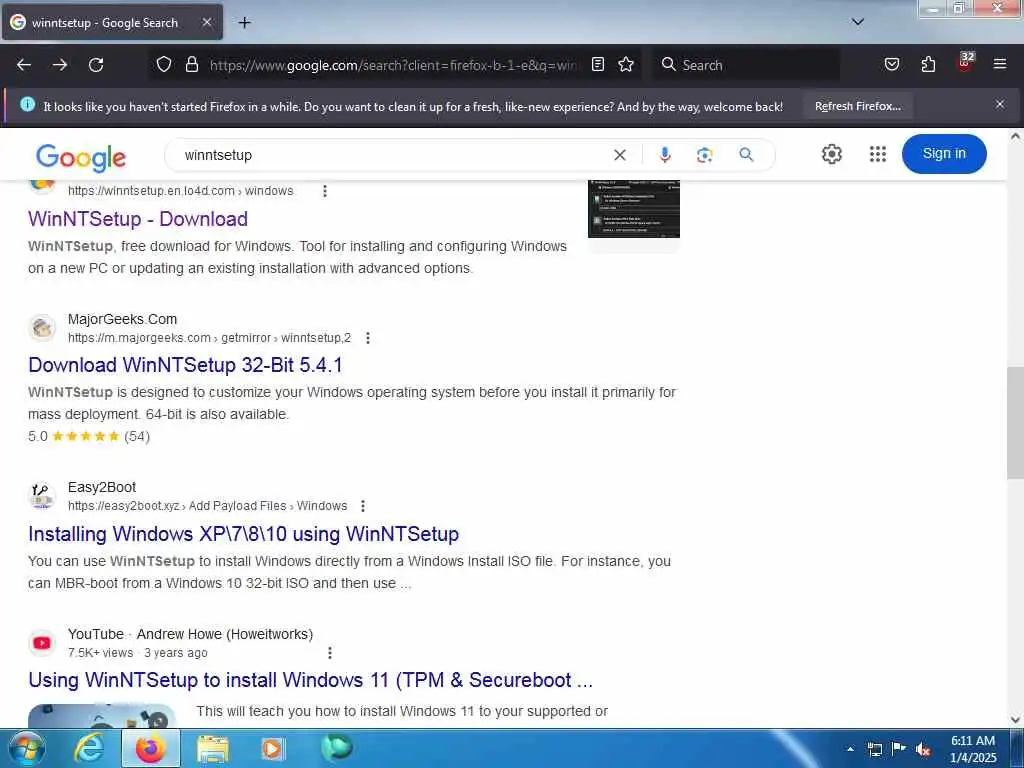Image resolution: width=1024 pixels, height=768 pixels.
Task: Open Installing Windows XP\7\8\10 using WinNTSetup link
Action: [243, 534]
